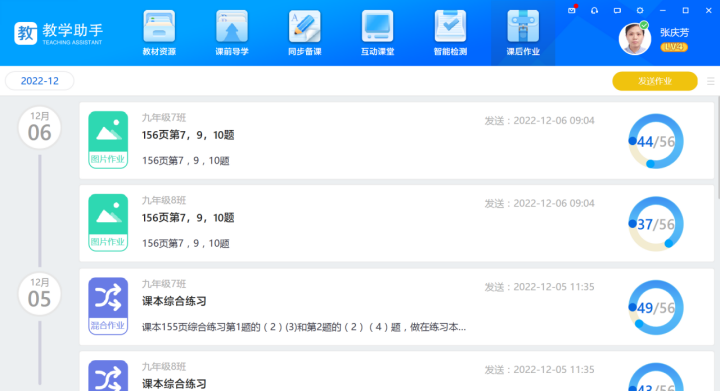Click the 九年级7班 label on first assignment
The image size is (720, 392).
(x=164, y=118)
